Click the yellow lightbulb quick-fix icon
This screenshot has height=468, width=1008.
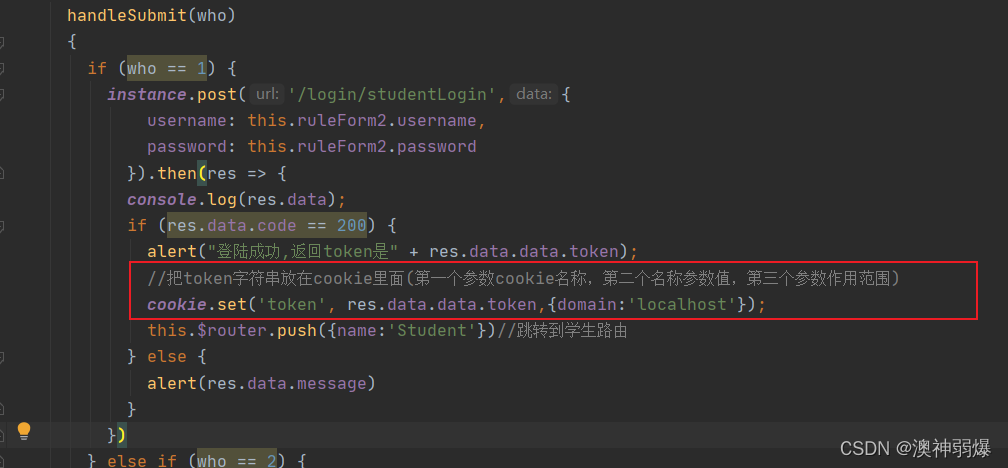click(24, 431)
